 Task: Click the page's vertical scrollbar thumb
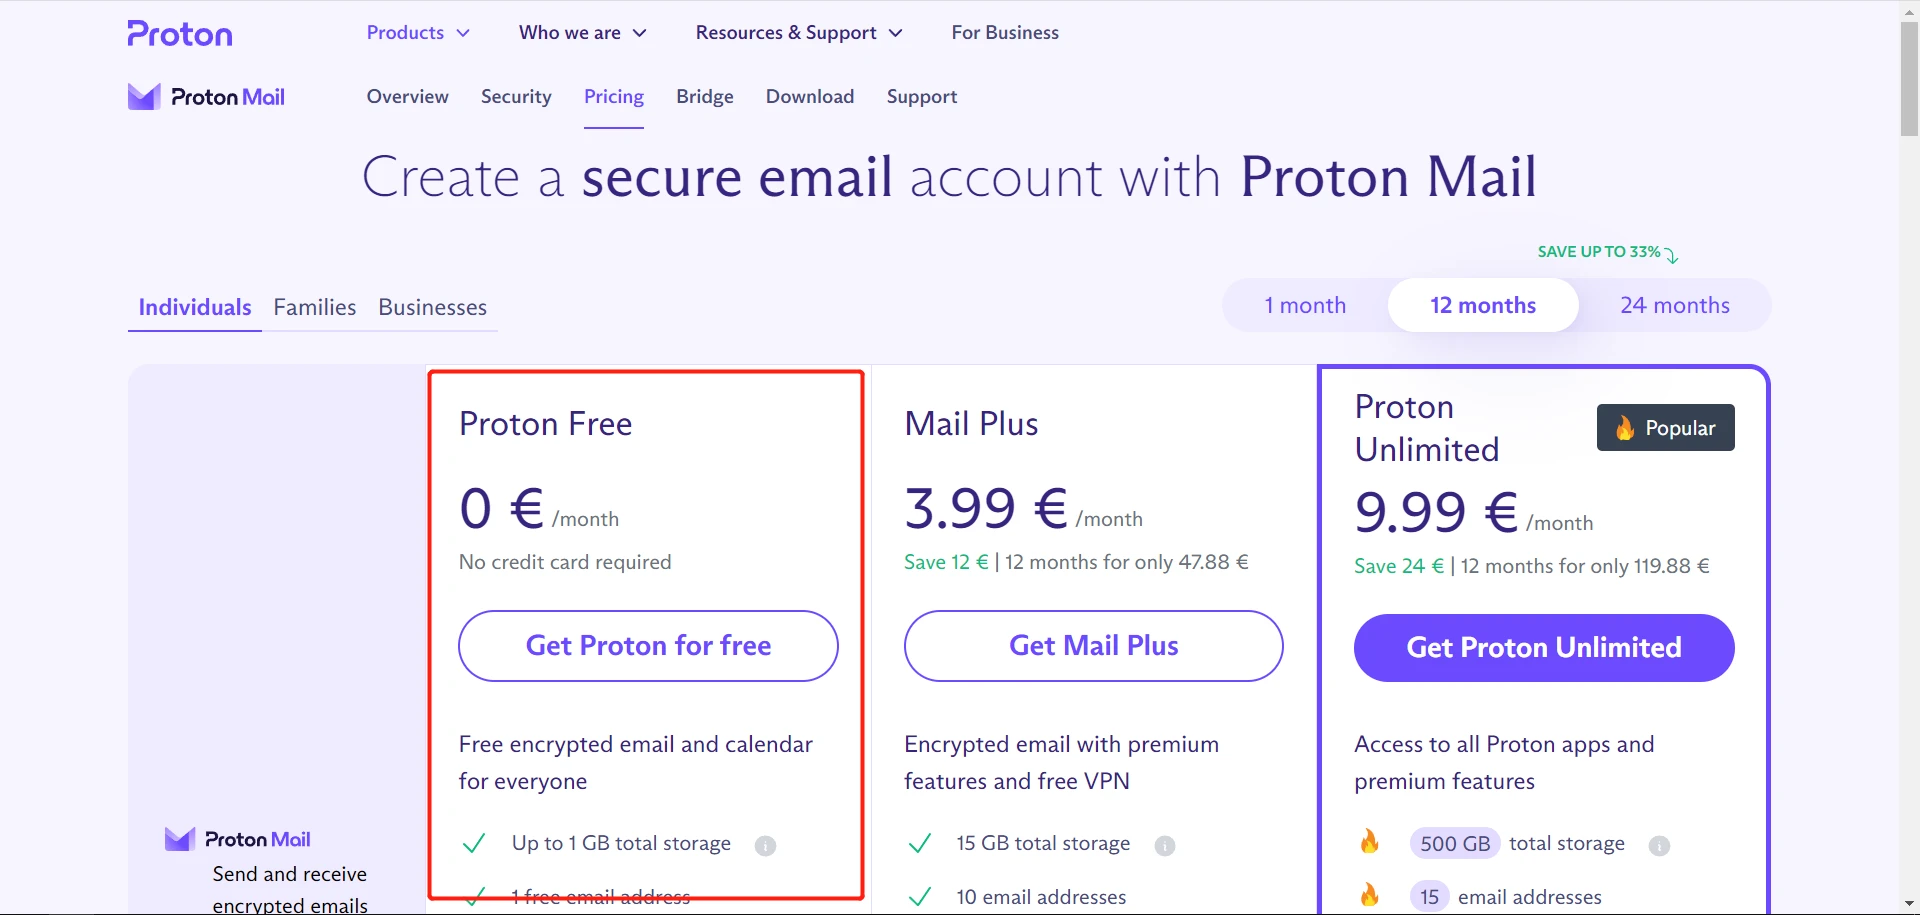click(x=1909, y=80)
